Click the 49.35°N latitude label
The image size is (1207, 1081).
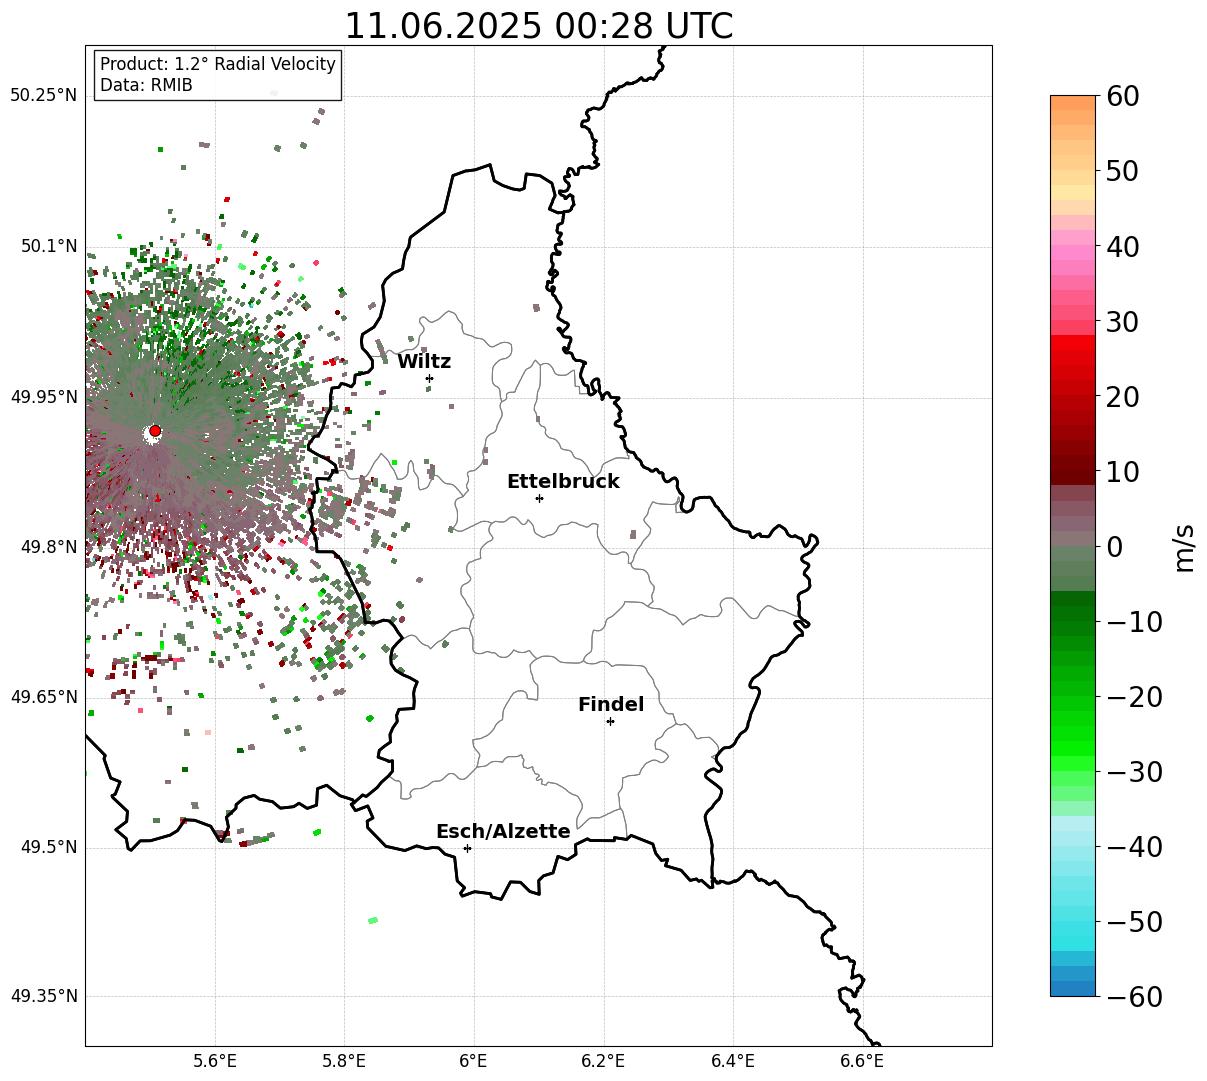44,996
